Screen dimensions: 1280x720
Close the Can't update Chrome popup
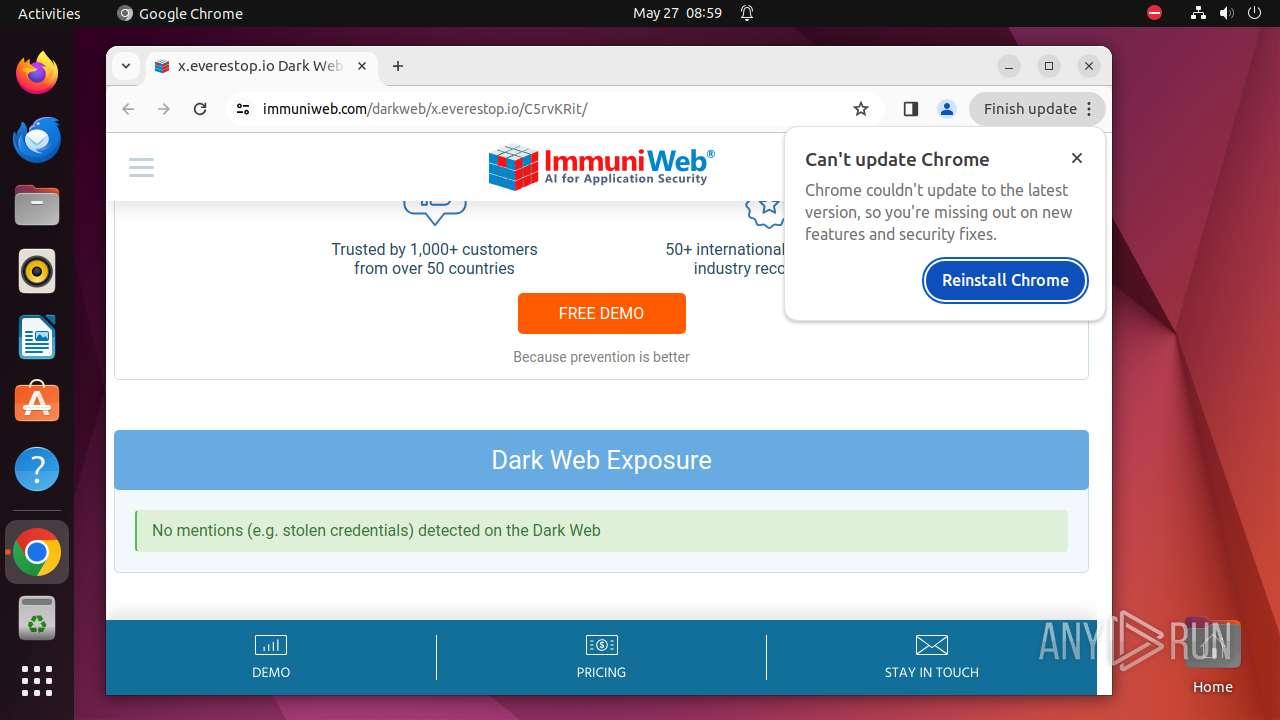[x=1077, y=158]
